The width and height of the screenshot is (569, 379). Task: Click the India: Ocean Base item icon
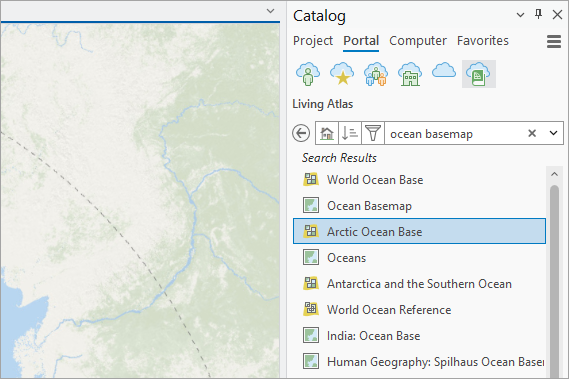311,335
